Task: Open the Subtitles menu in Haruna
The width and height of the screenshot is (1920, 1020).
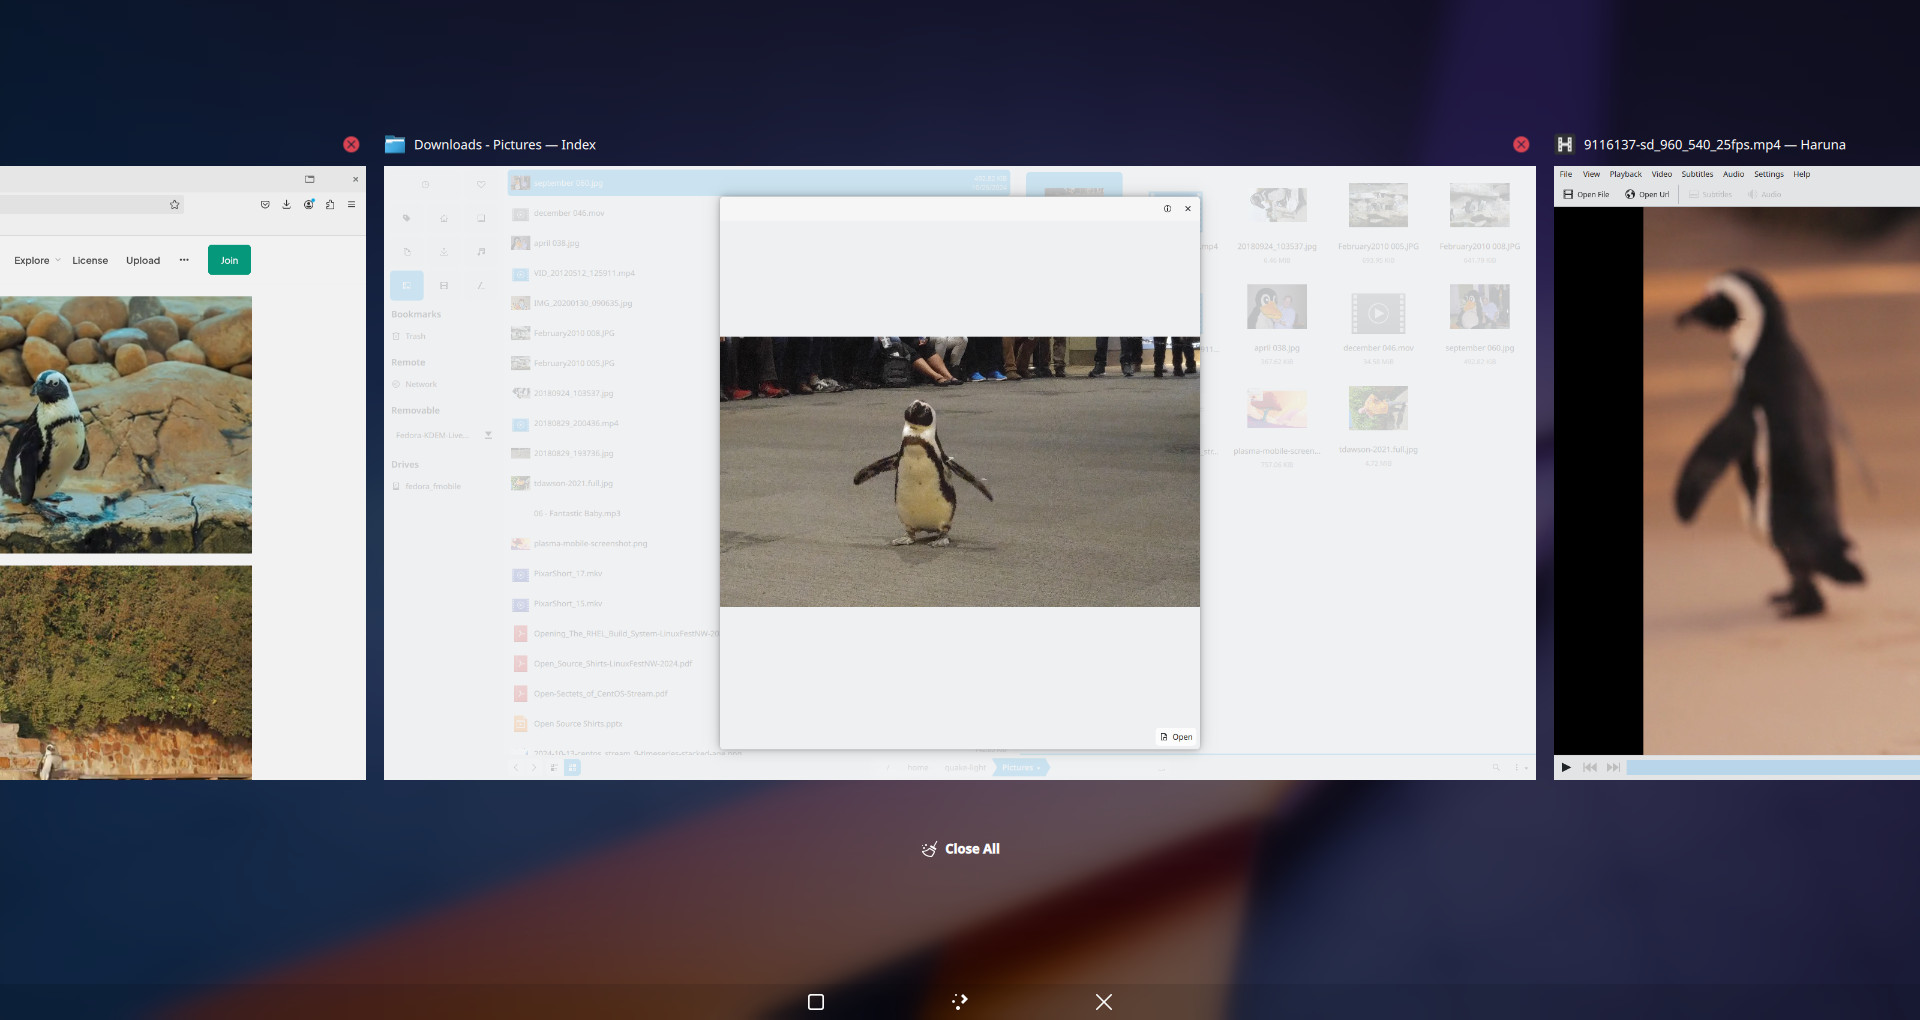Action: 1697,175
